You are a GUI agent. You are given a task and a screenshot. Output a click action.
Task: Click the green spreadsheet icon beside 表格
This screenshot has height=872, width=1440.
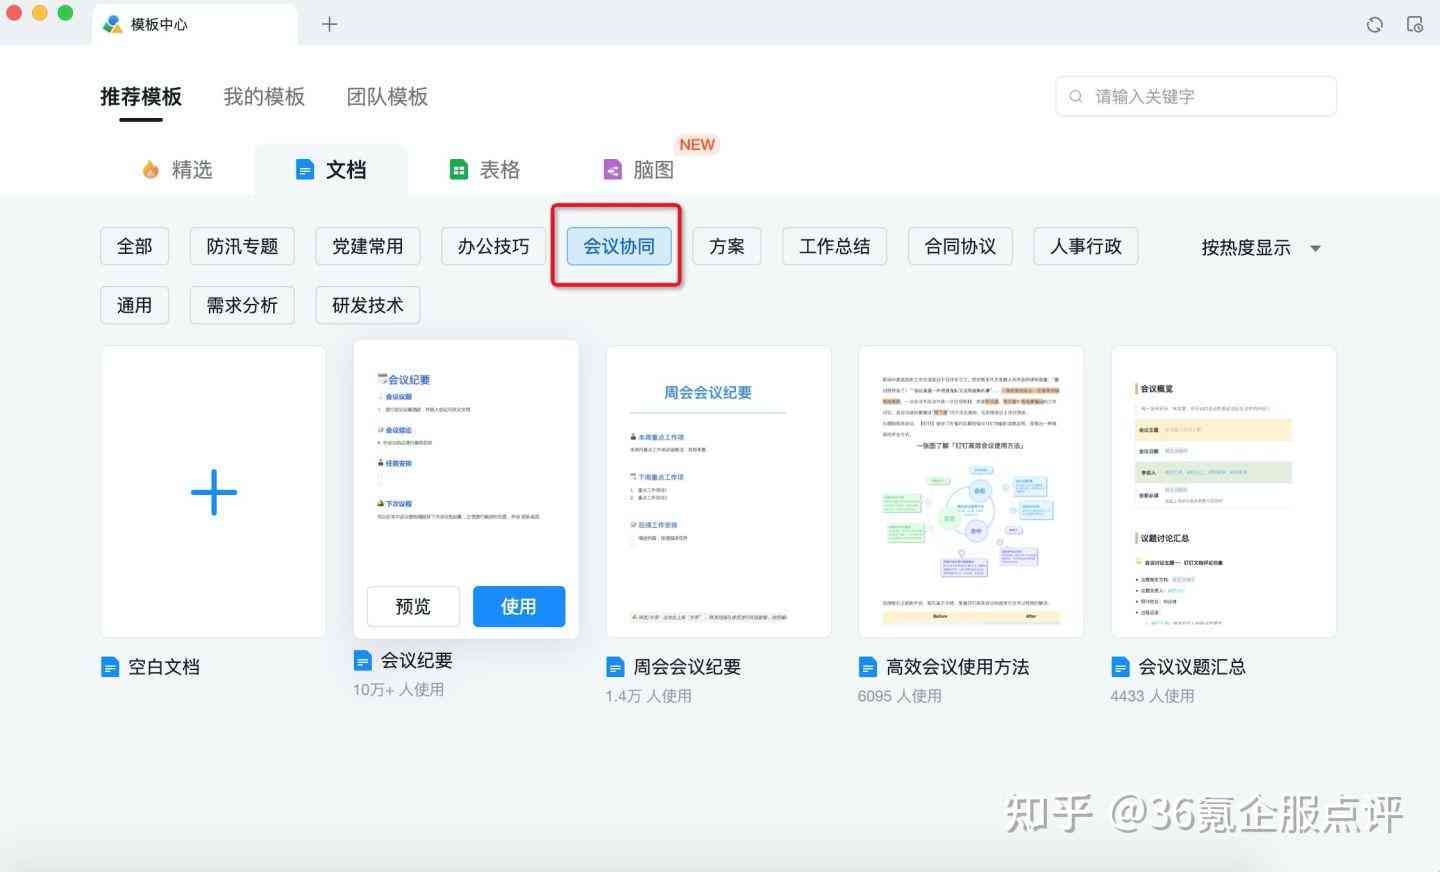[x=458, y=170]
